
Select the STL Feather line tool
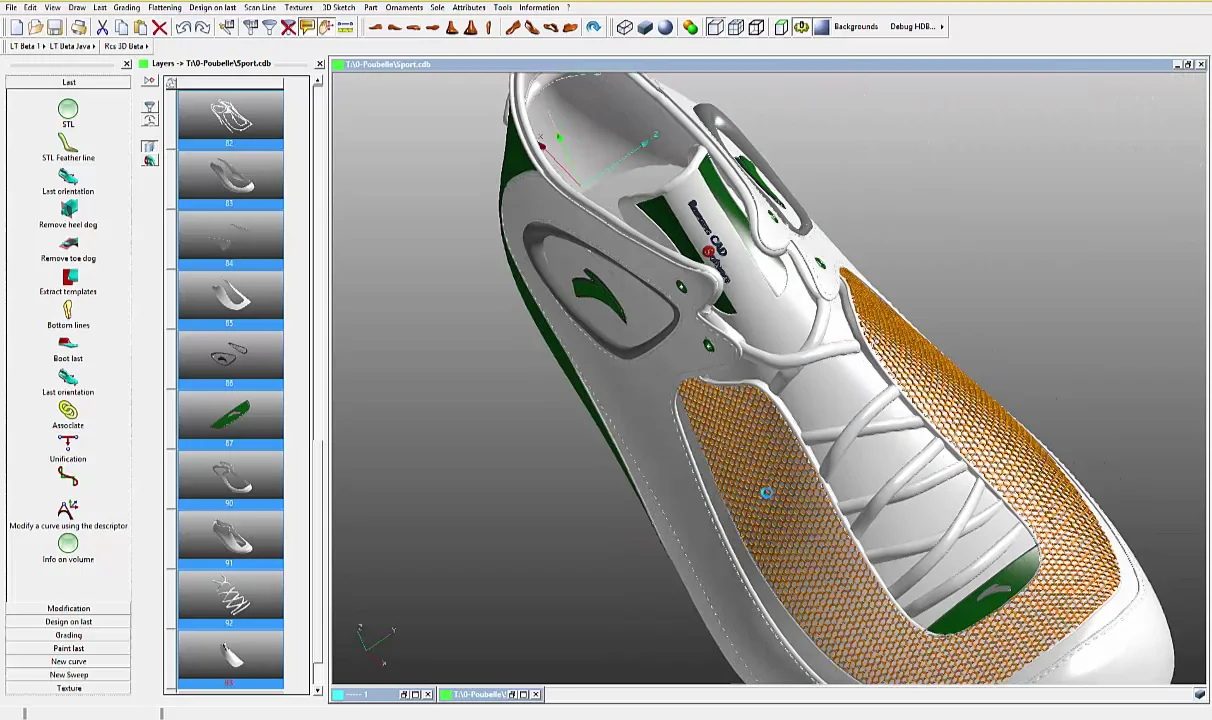pyautogui.click(x=68, y=148)
